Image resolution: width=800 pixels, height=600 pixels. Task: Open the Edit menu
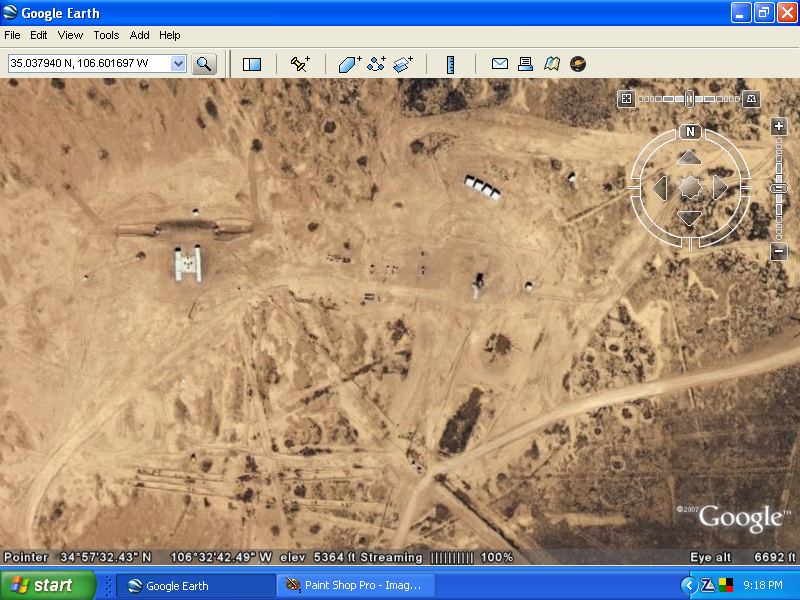pos(39,35)
